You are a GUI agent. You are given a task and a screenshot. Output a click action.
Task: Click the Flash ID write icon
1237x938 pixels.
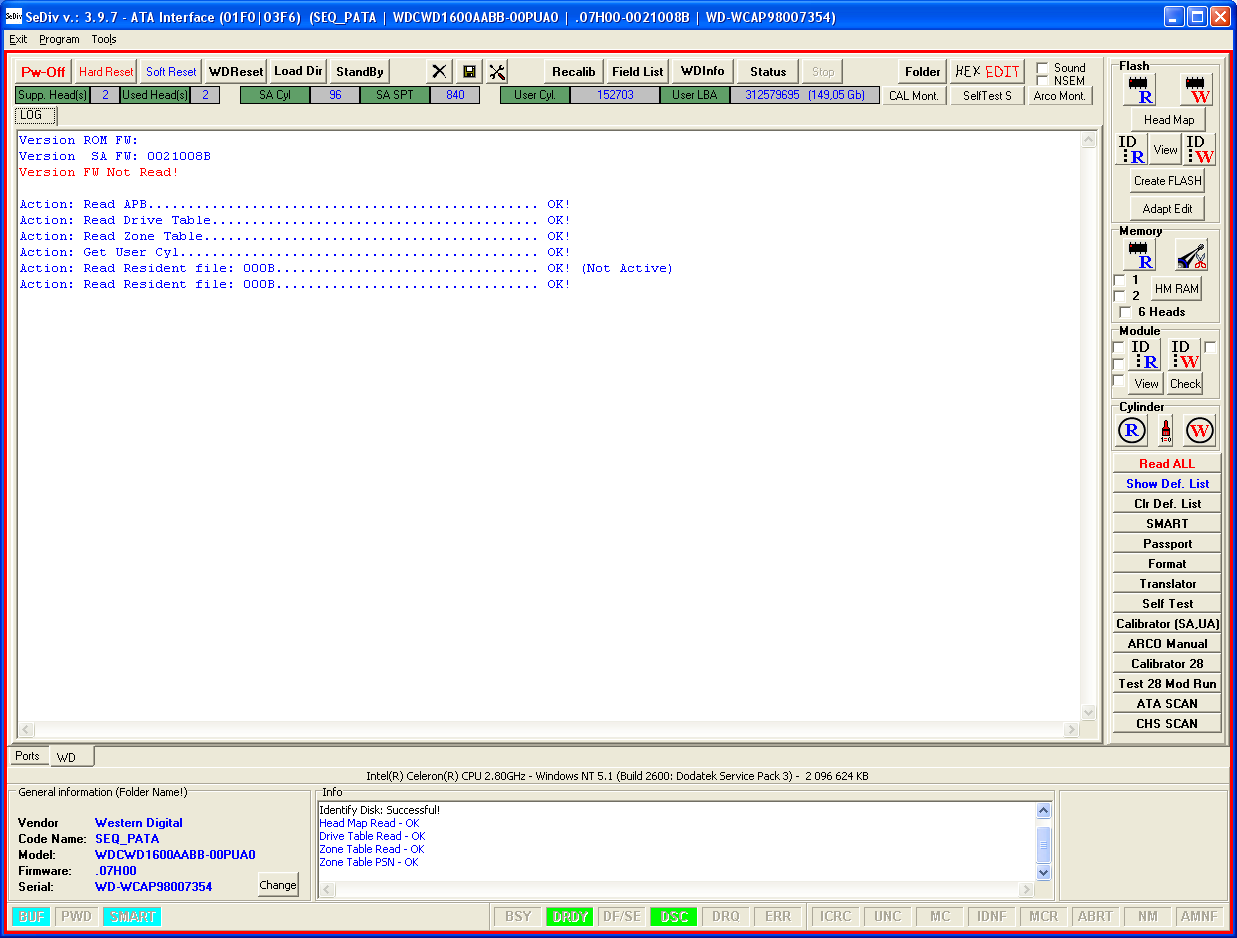tap(1200, 149)
